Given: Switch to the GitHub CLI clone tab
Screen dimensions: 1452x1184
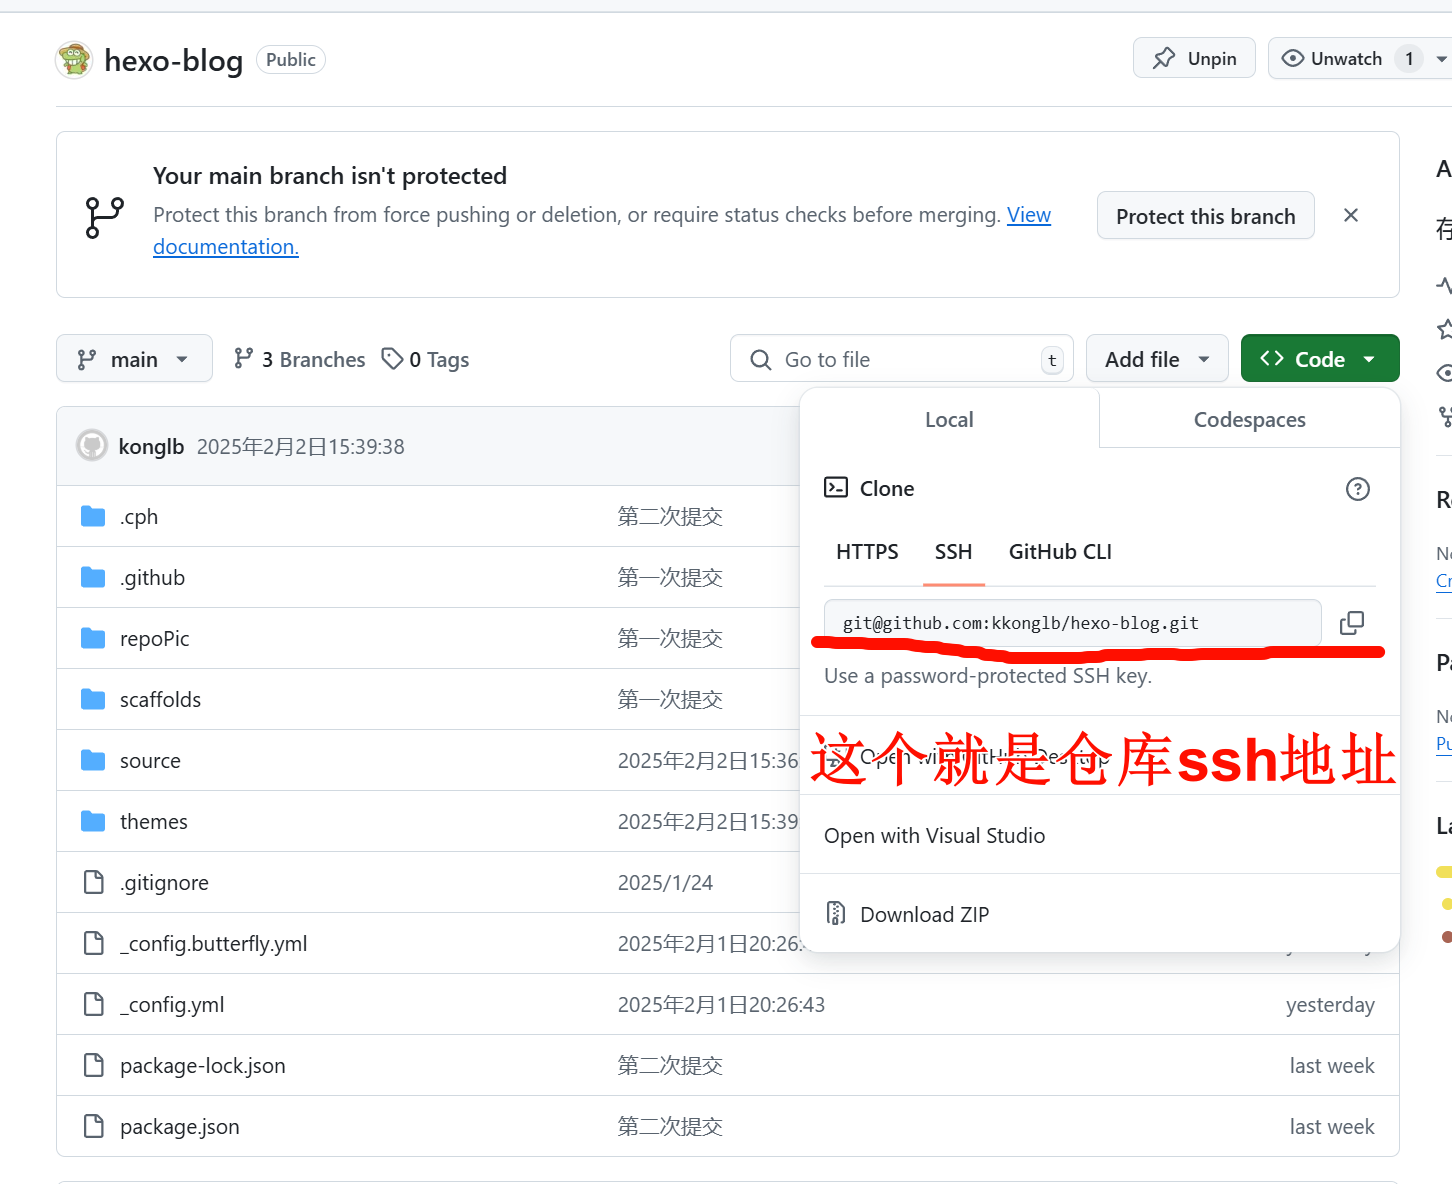Looking at the screenshot, I should (x=1059, y=552).
